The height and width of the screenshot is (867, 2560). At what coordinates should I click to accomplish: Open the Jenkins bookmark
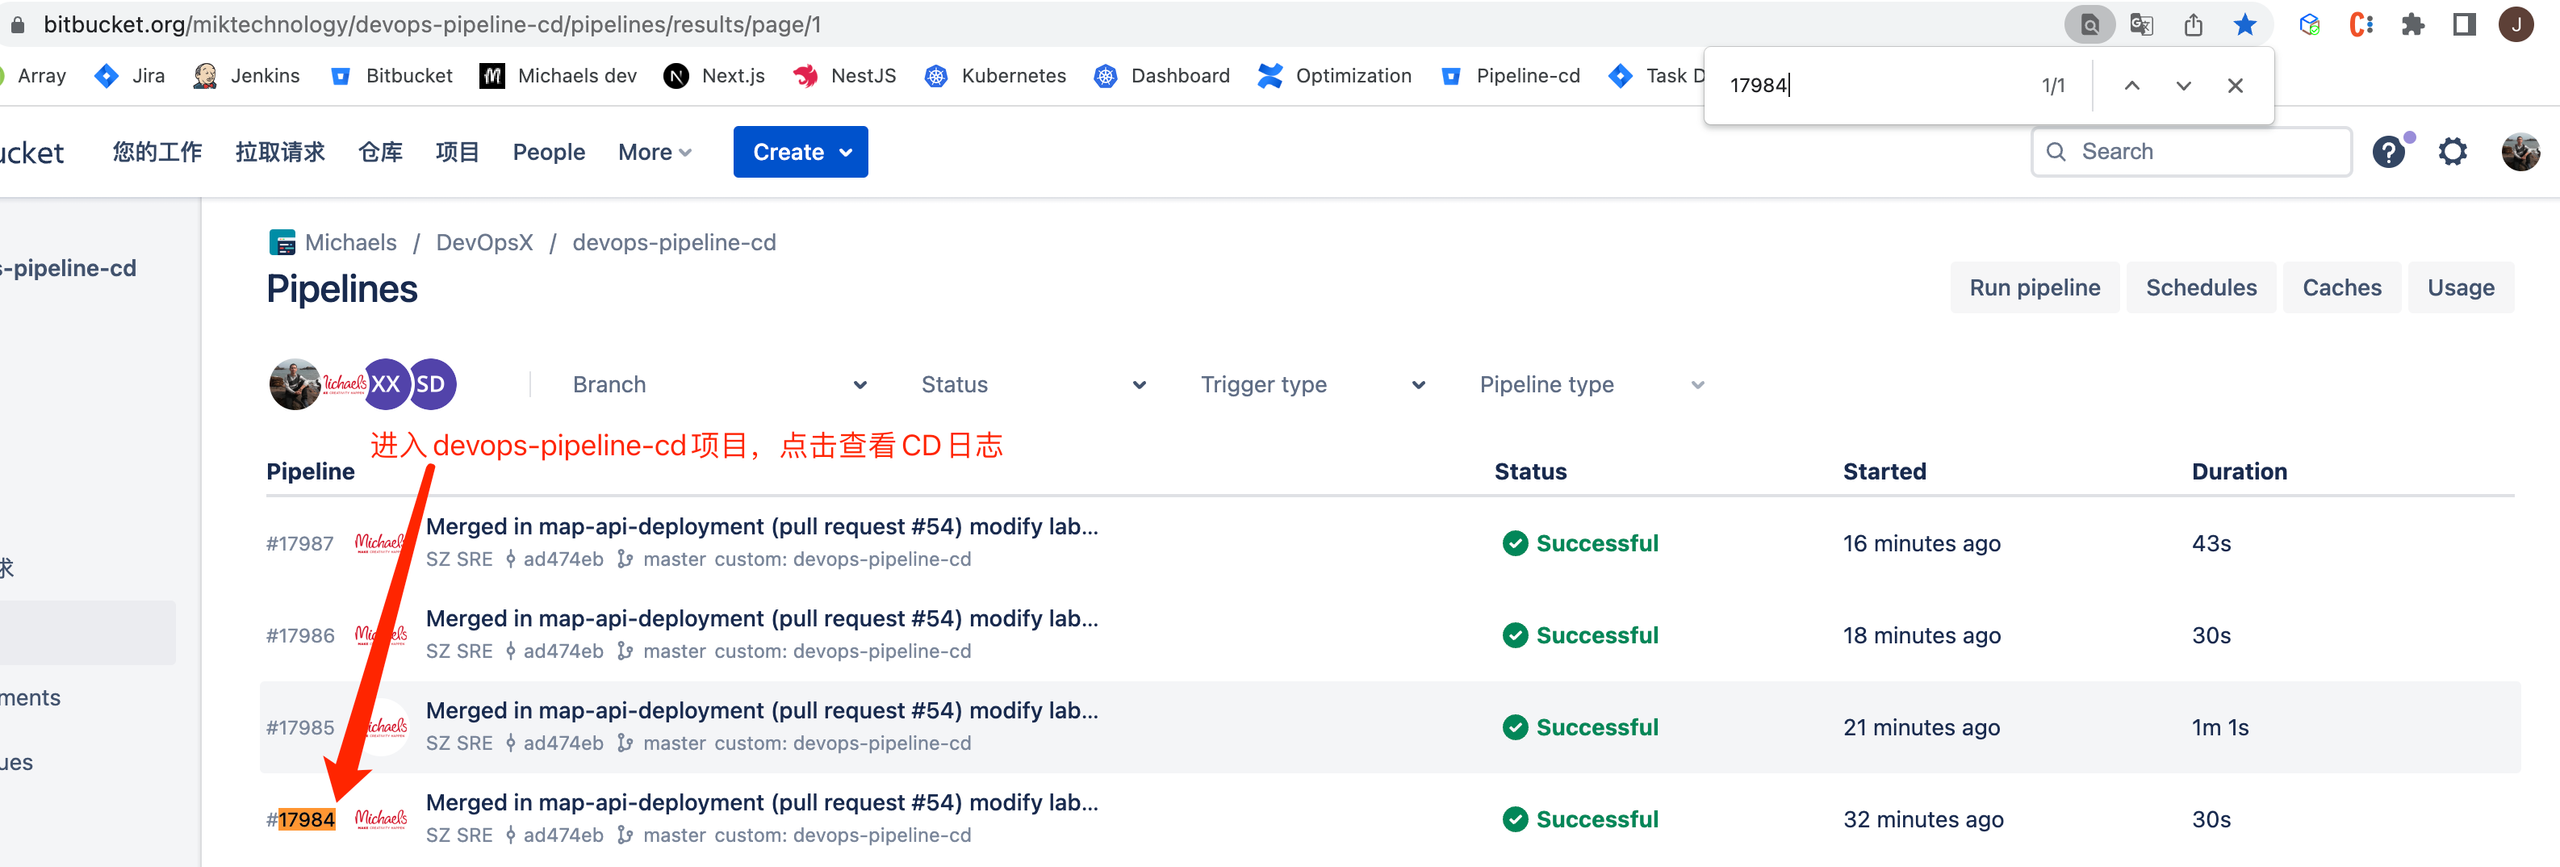[247, 76]
